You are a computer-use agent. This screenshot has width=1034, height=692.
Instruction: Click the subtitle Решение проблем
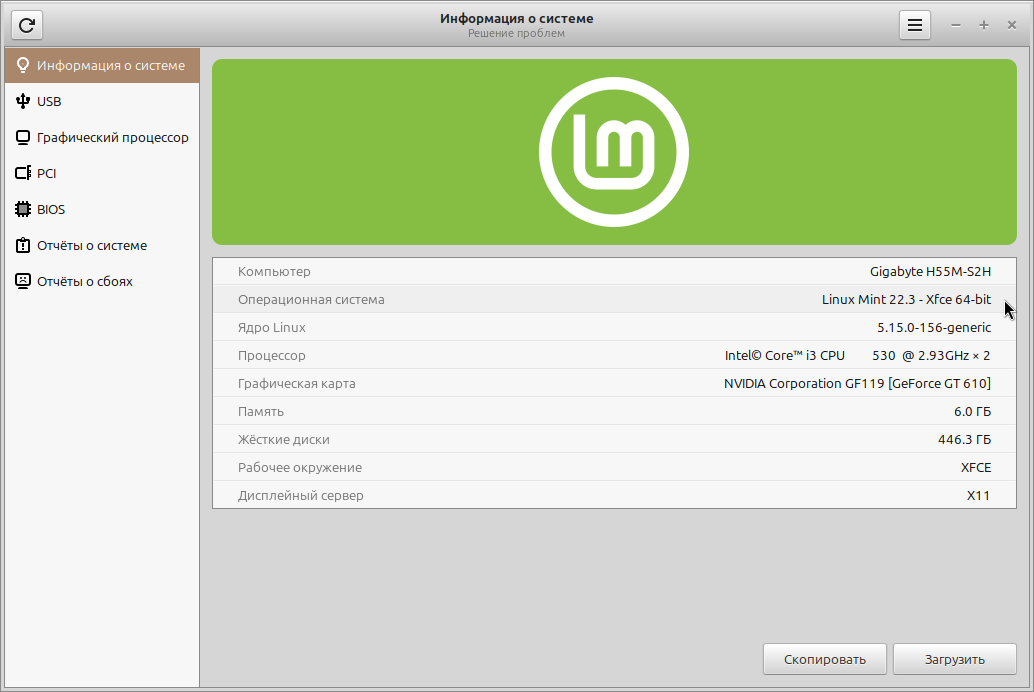pos(516,33)
